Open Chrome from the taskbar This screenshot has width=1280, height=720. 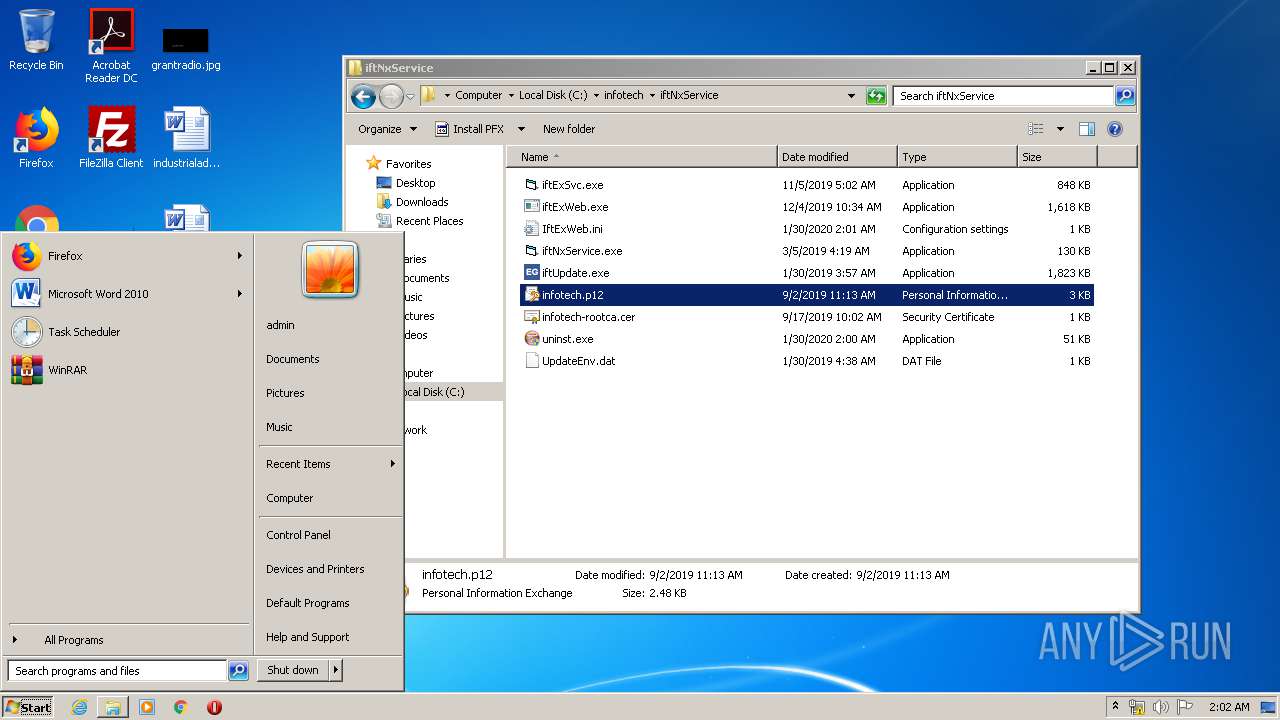tap(180, 707)
